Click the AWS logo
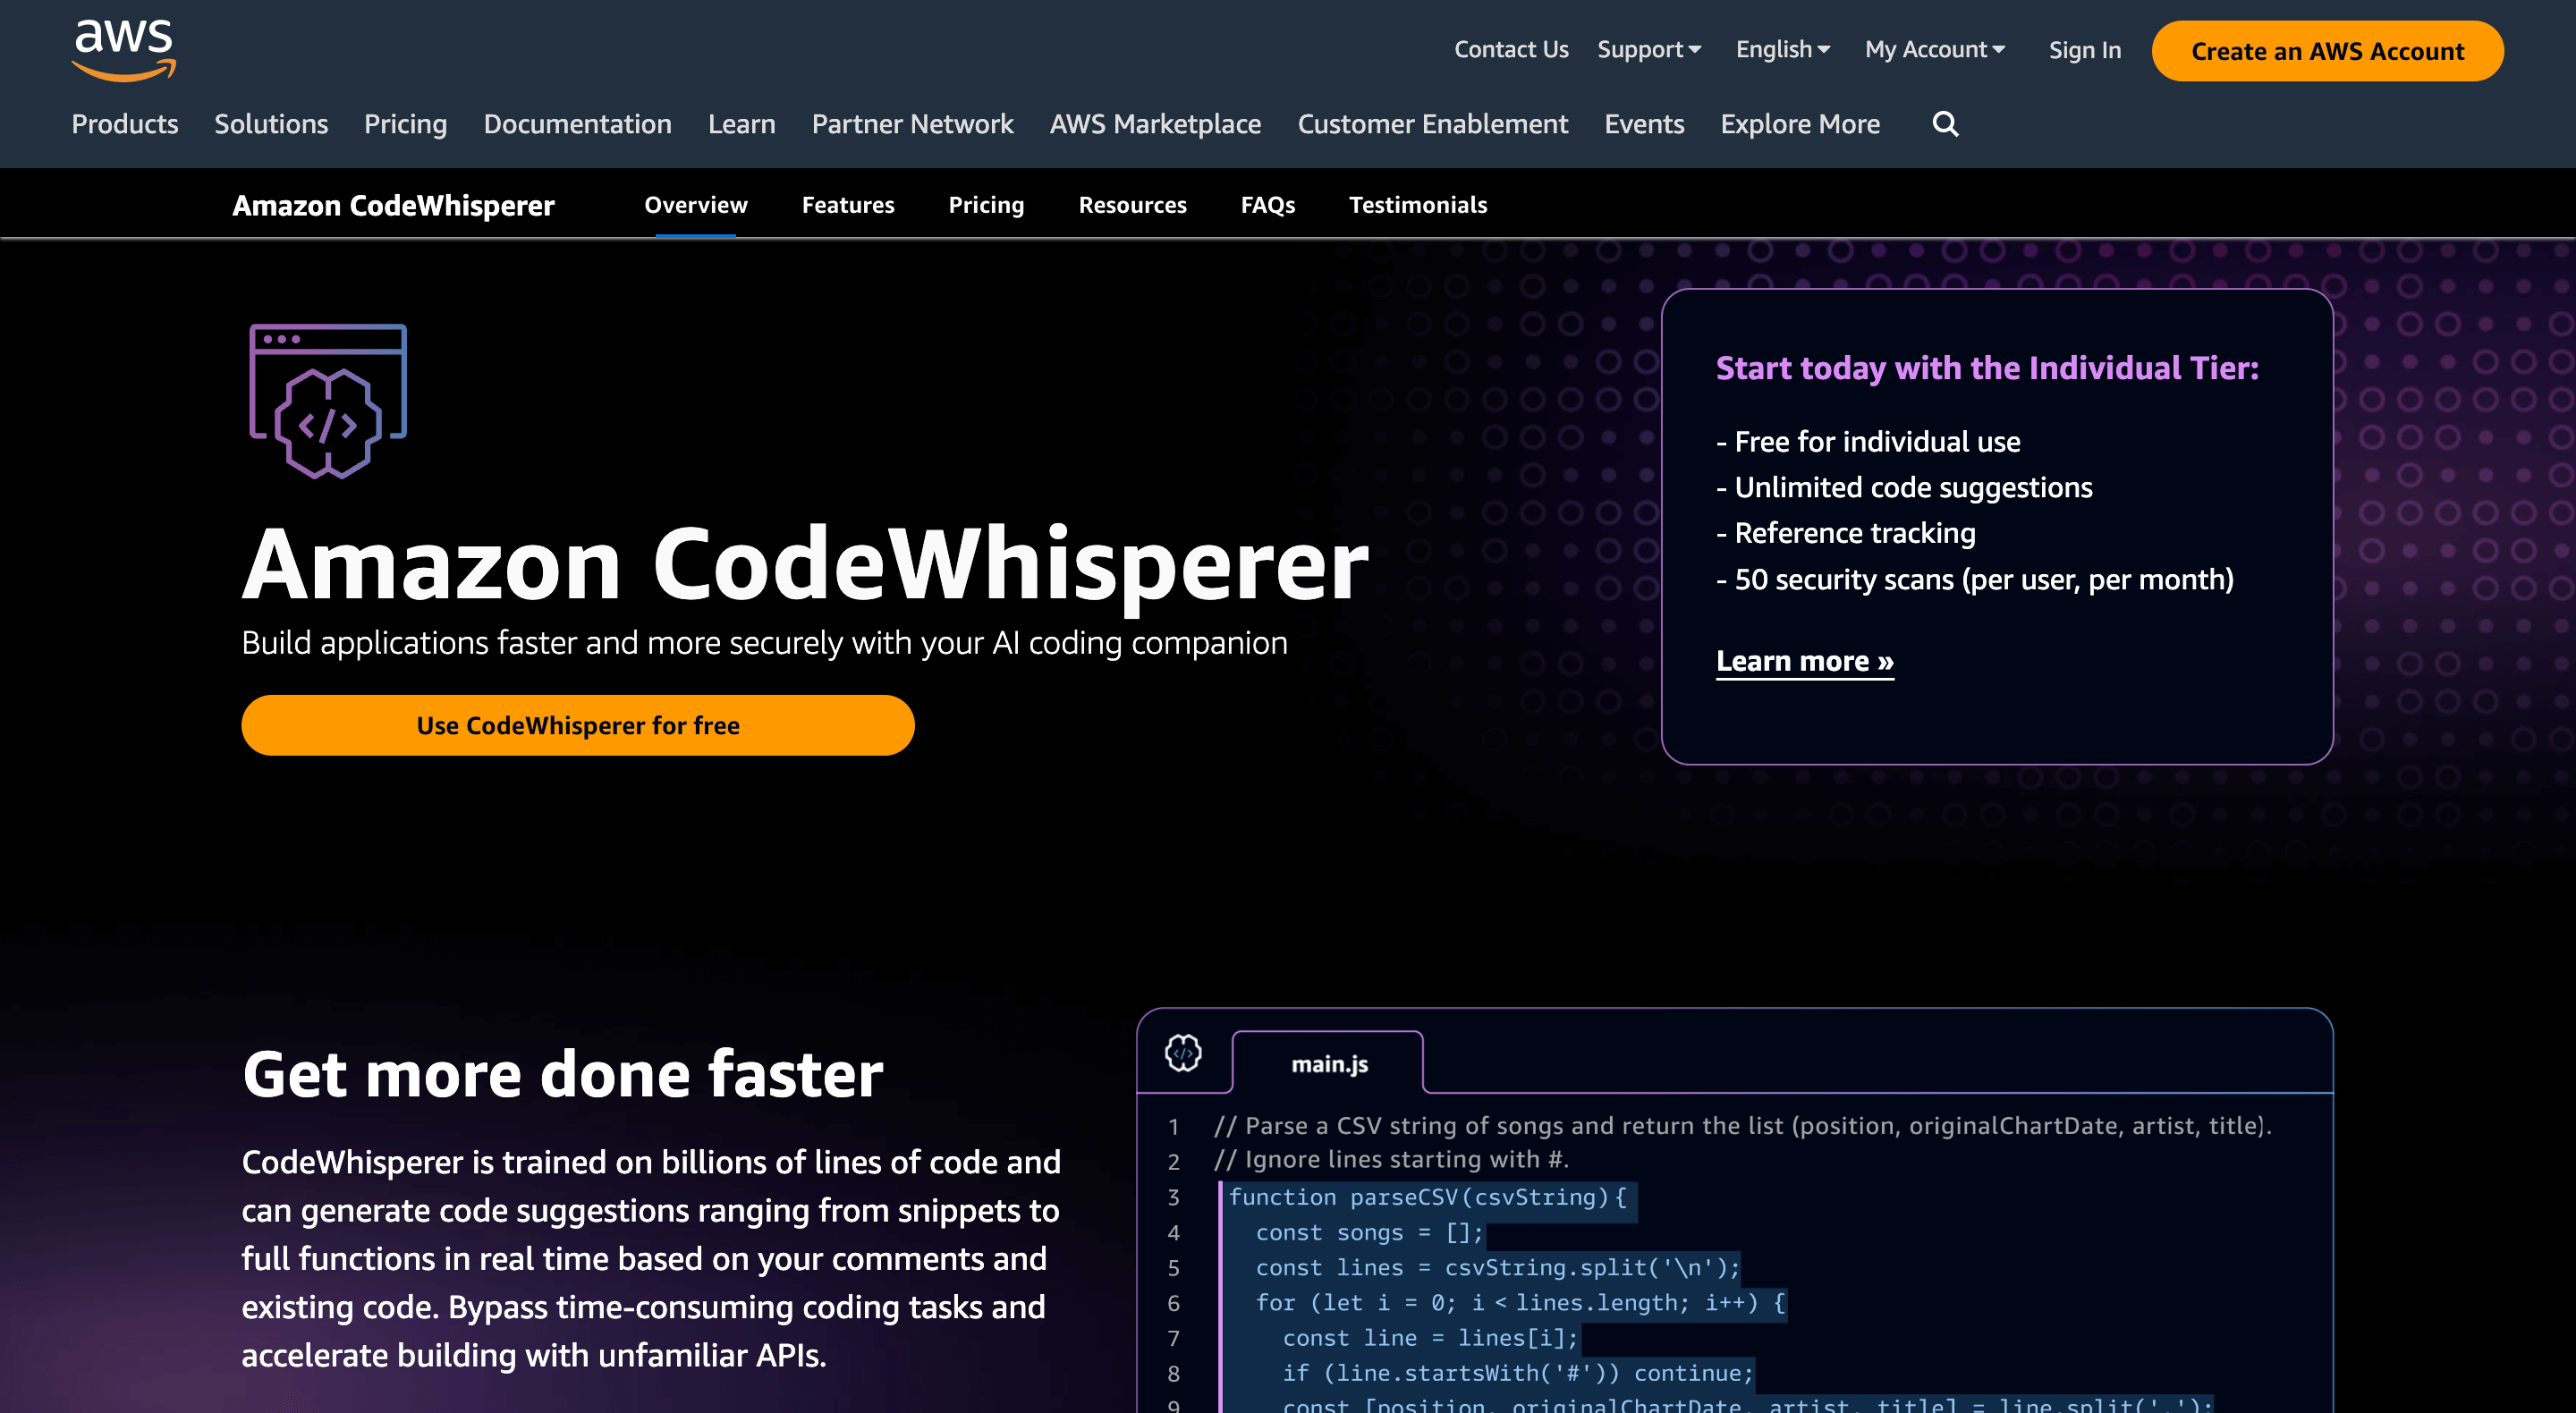2576x1413 pixels. pyautogui.click(x=124, y=50)
